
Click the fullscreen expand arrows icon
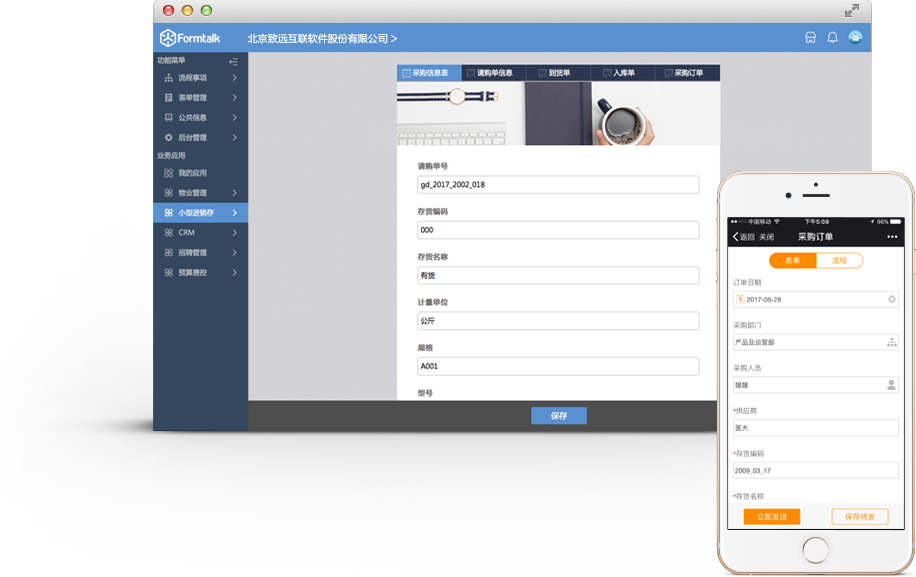tap(852, 11)
